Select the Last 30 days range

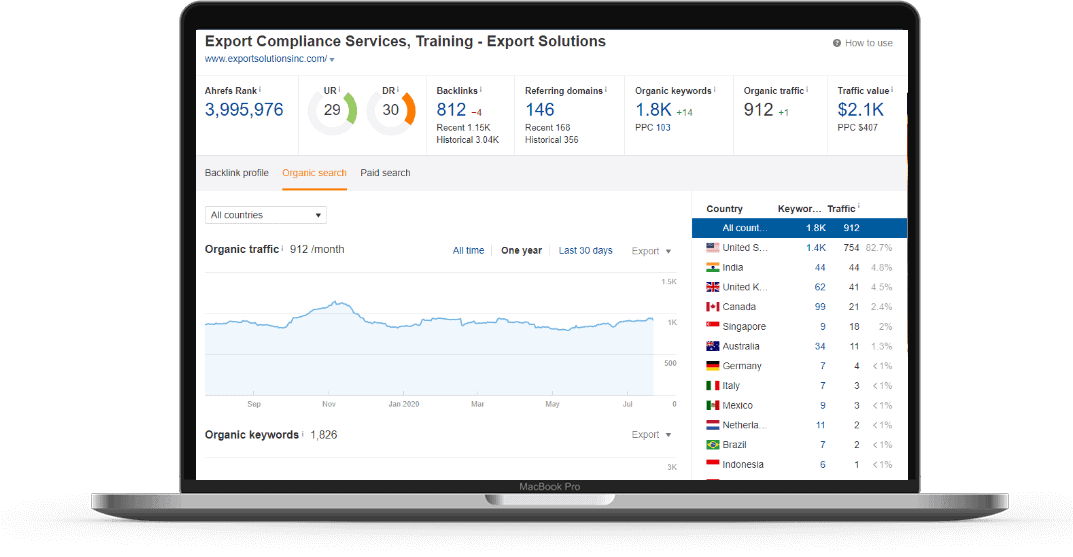tap(585, 250)
